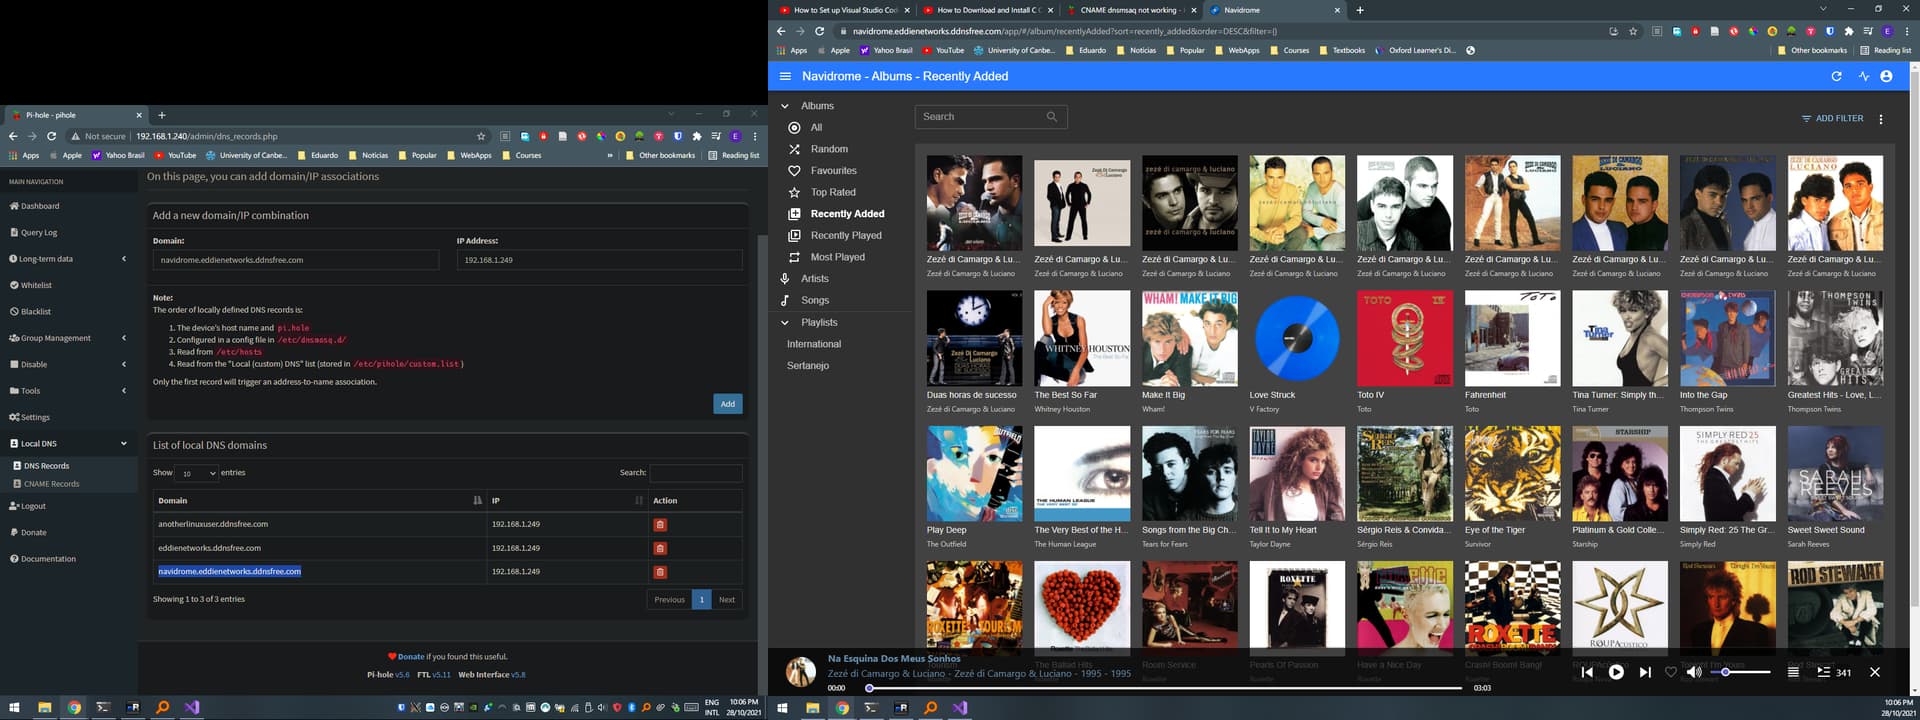The image size is (1920, 720).
Task: Click the IP Address input field
Action: pos(600,260)
